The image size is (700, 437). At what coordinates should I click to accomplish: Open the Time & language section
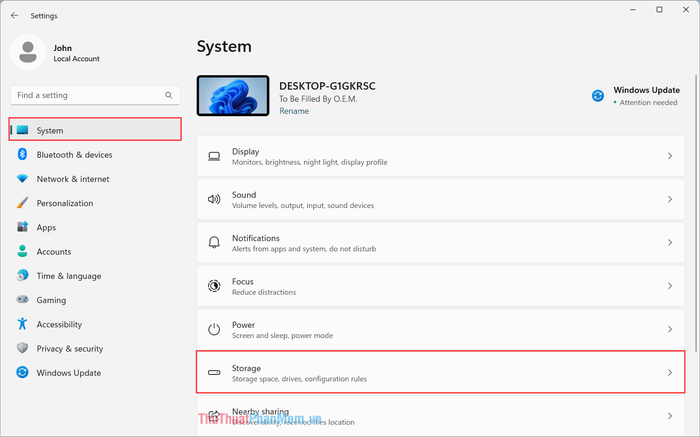click(95, 275)
